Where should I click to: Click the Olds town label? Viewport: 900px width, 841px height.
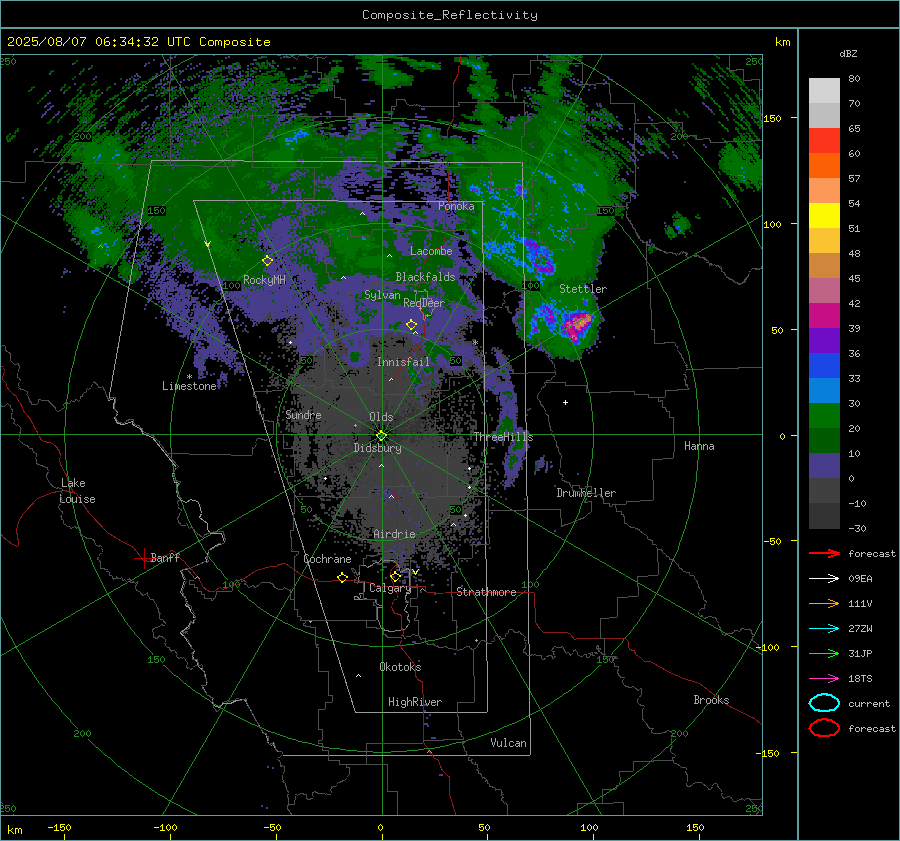pyautogui.click(x=381, y=417)
